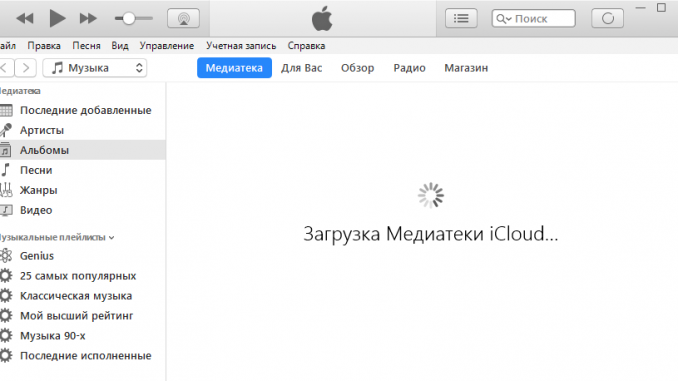Click gear icon beside Мой высший рейтинг
This screenshot has height=381, width=678.
6,315
